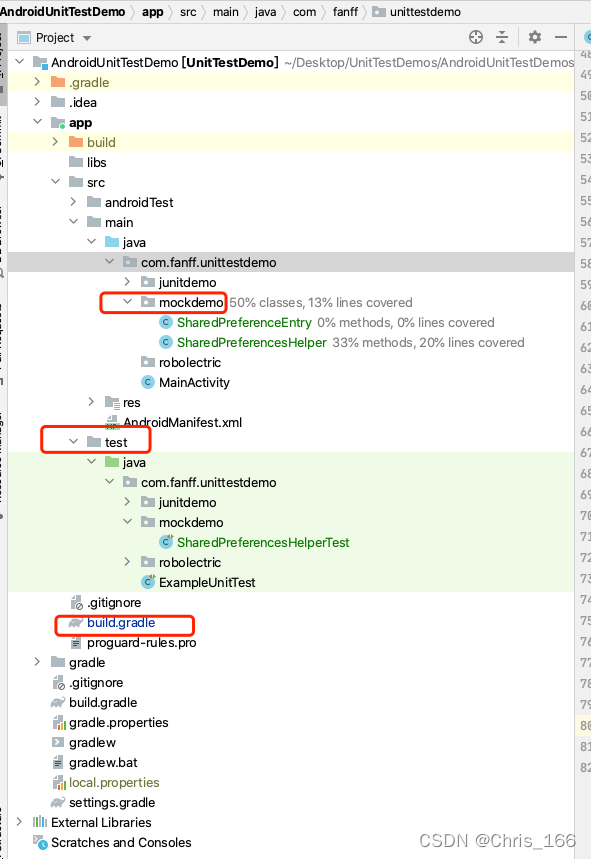Select mockdemo package under test
Image resolution: width=591 pixels, height=859 pixels.
tap(191, 522)
